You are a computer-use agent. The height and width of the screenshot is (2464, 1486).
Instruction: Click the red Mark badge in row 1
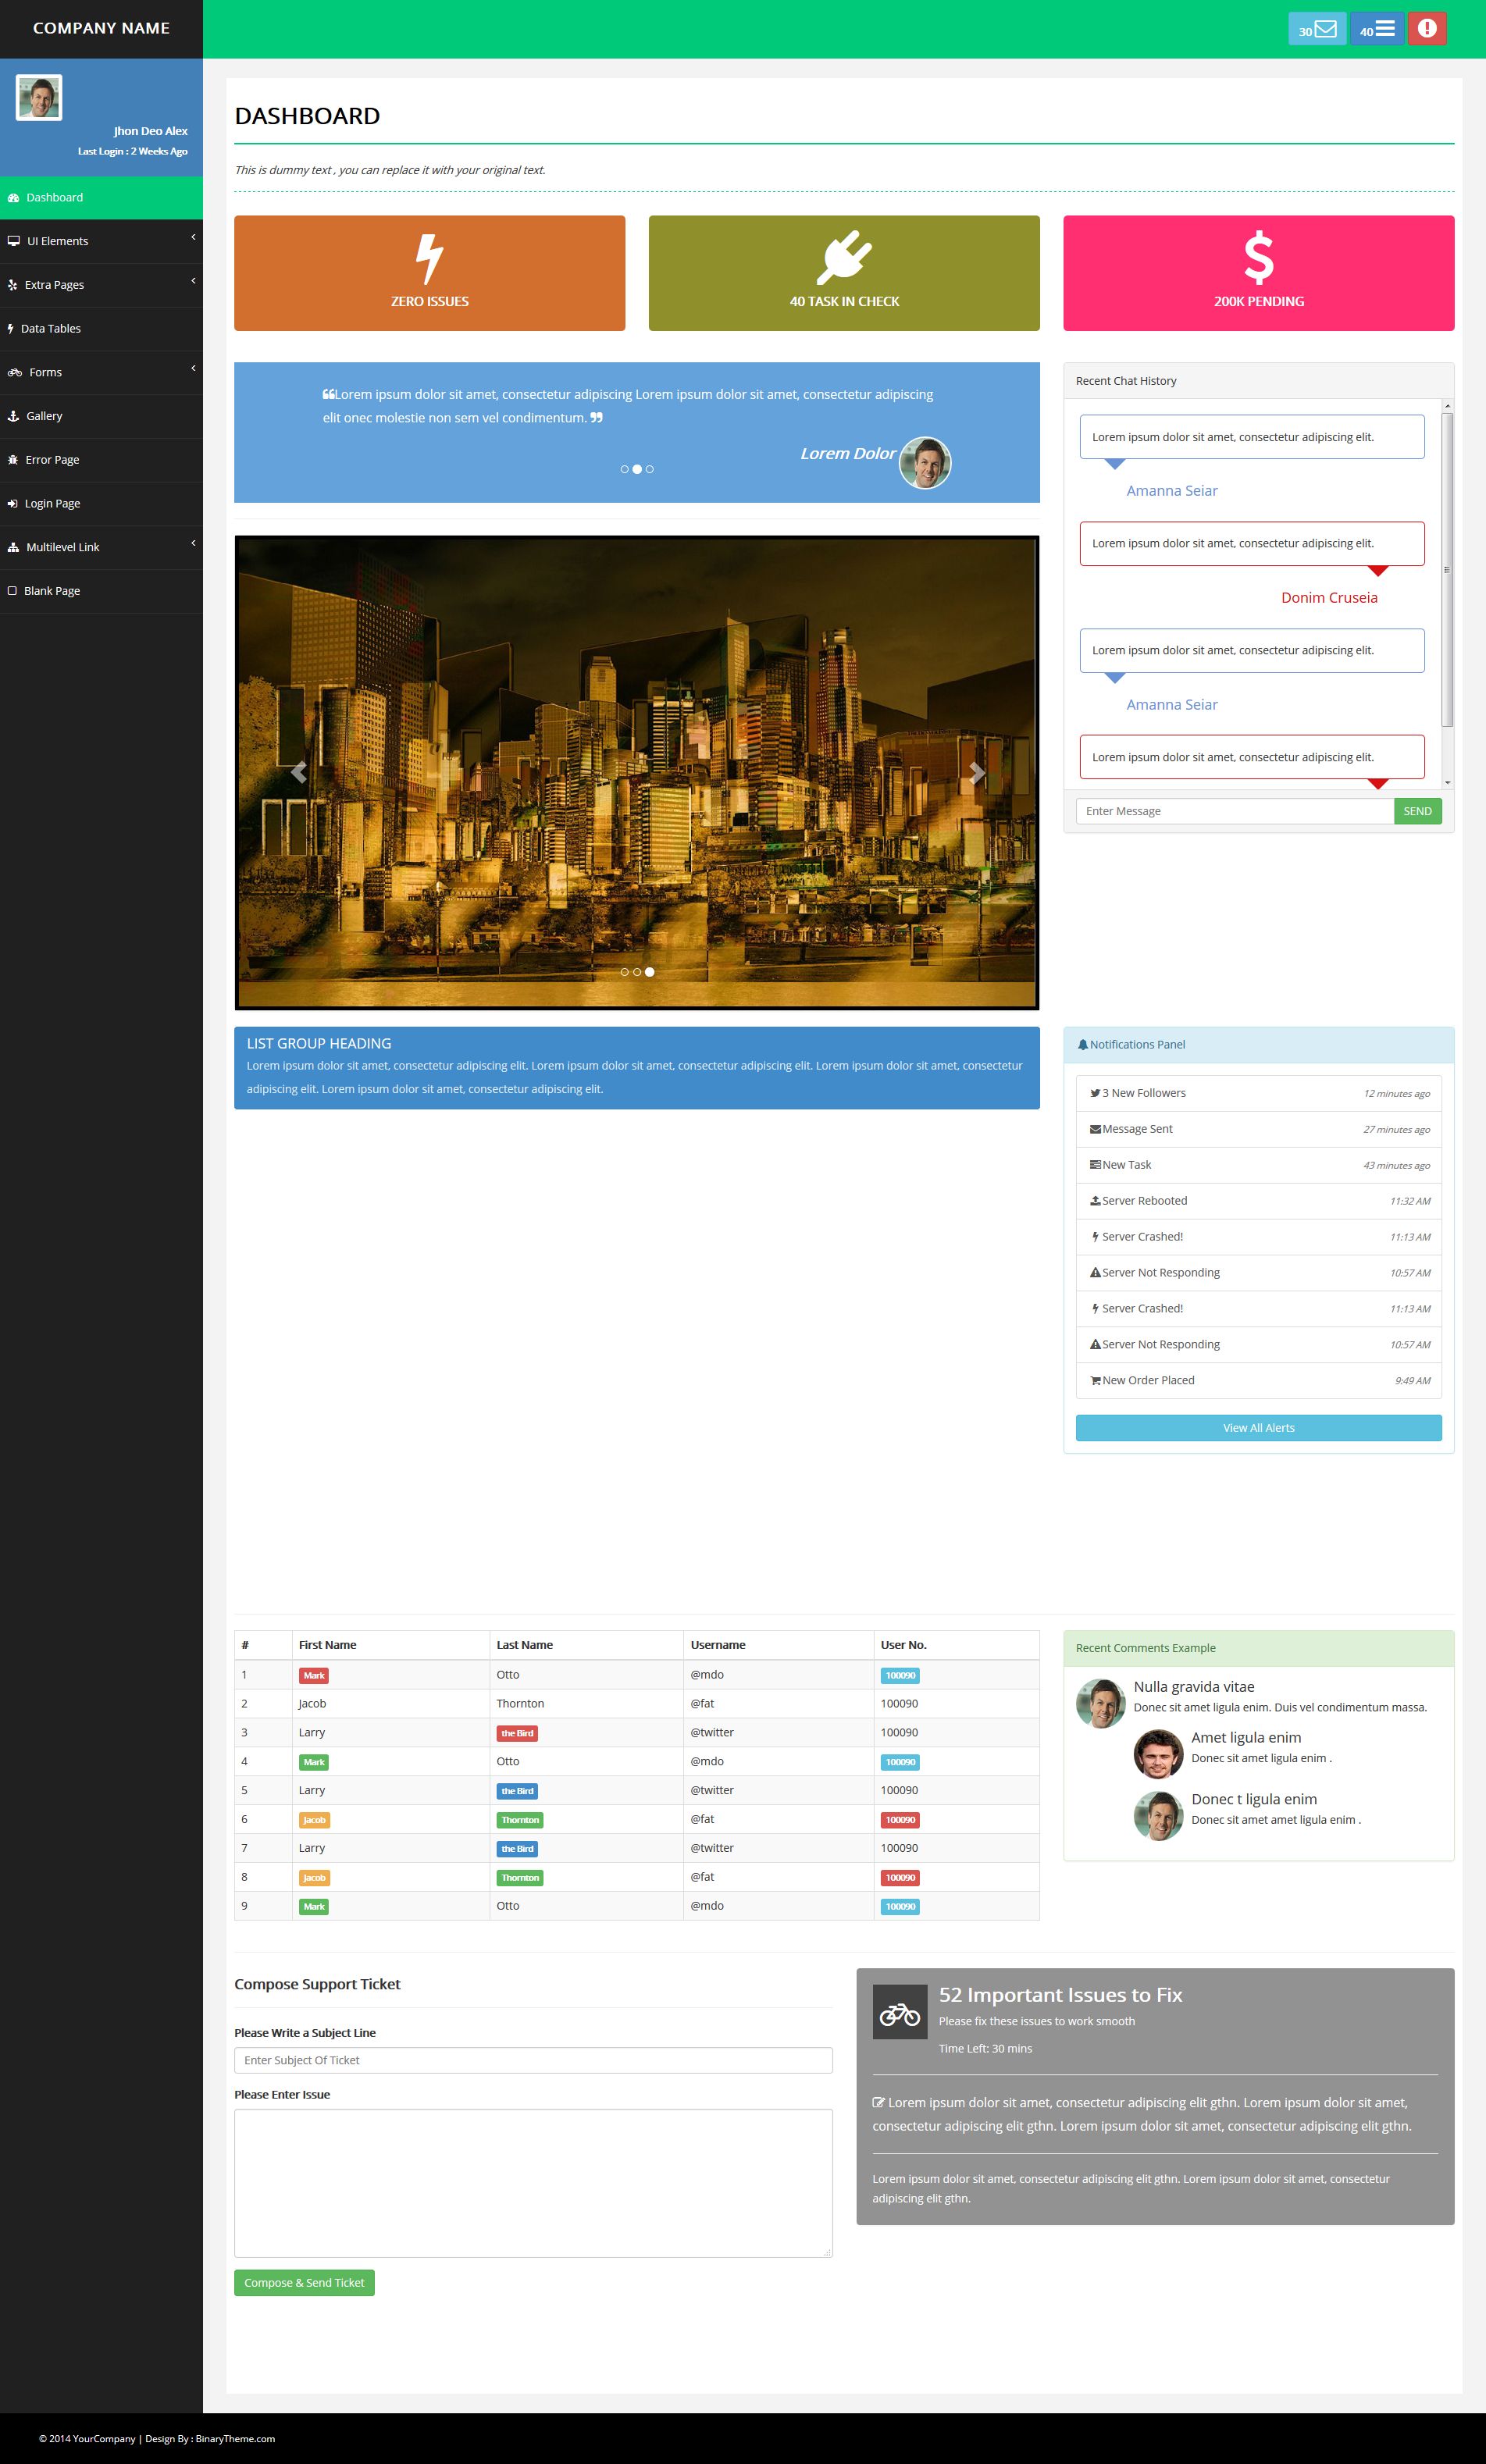pos(314,1675)
